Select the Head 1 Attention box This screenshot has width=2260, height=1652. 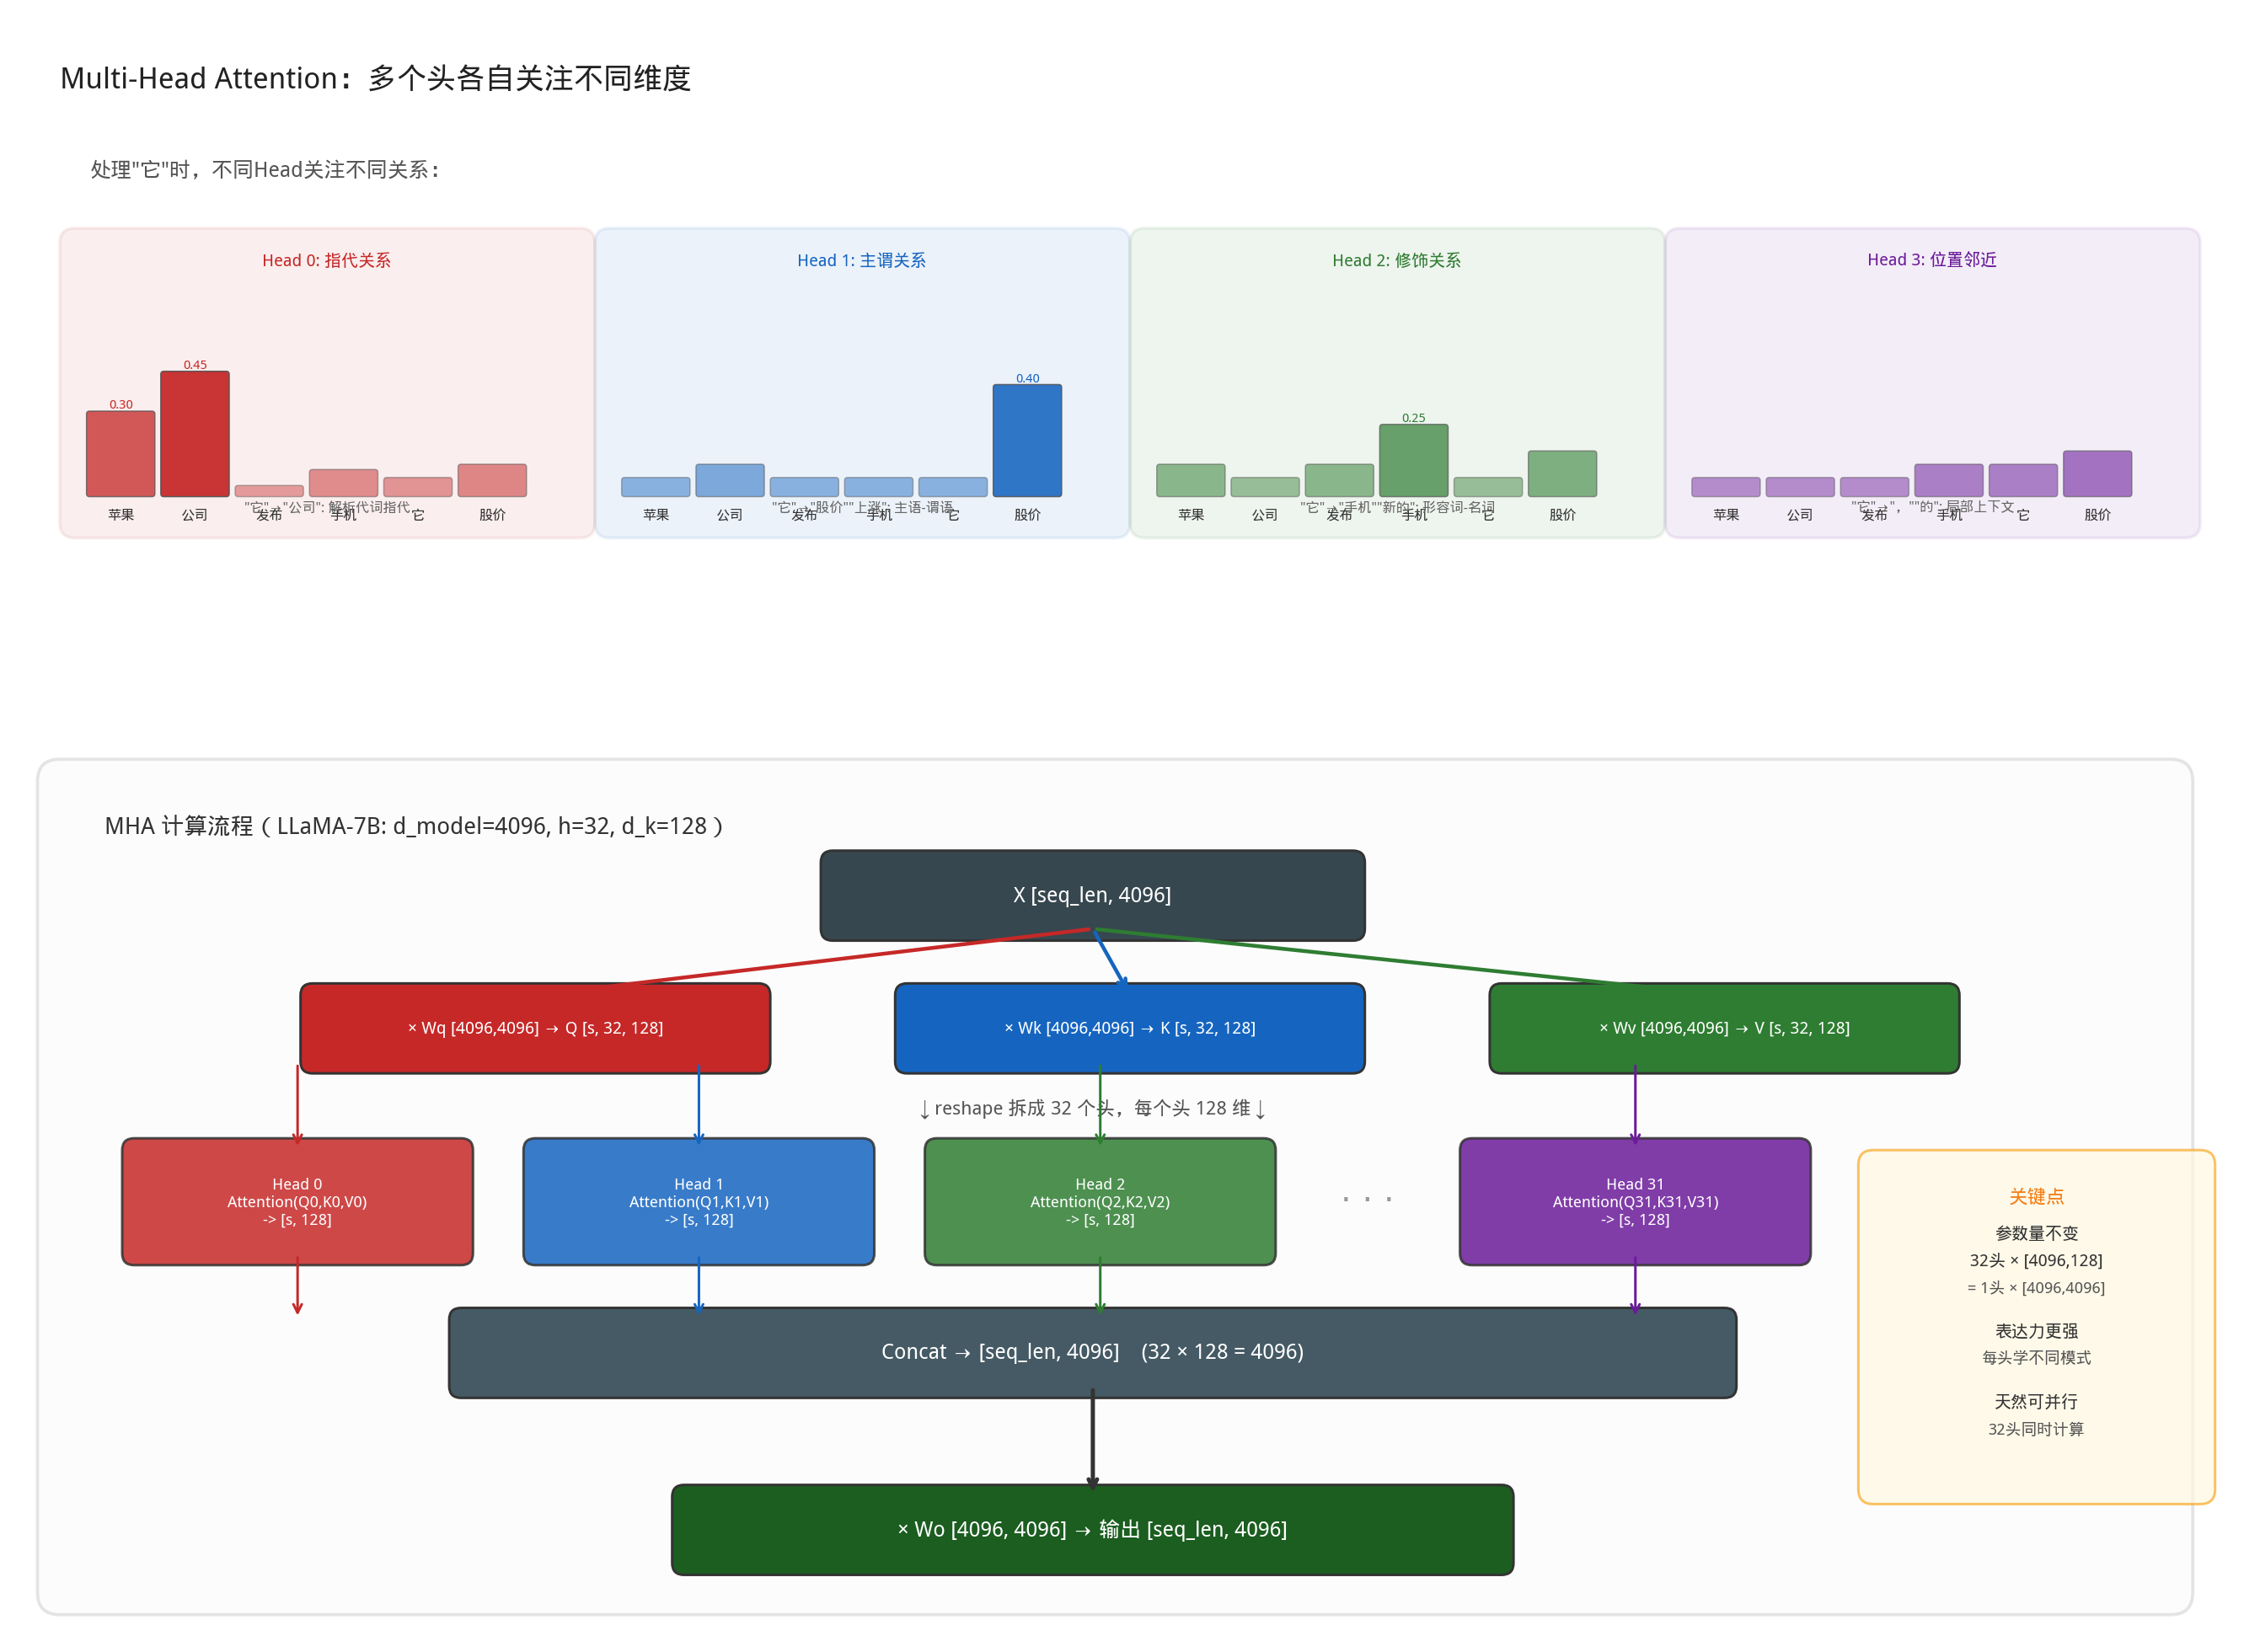click(698, 1201)
